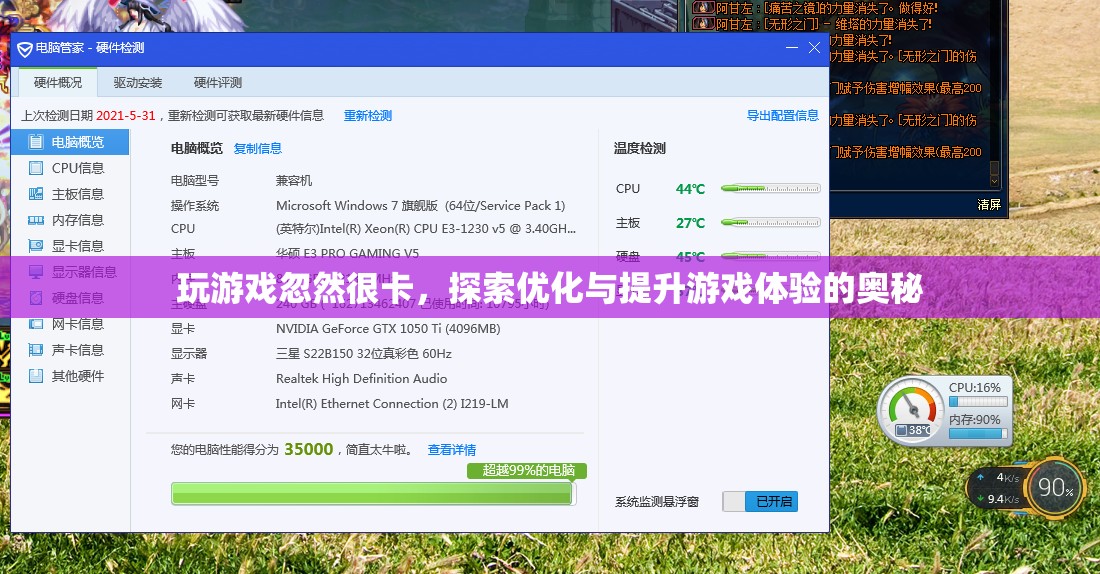Image resolution: width=1100 pixels, height=574 pixels.
Task: Select 其他硬件 in the sidebar
Action: coord(70,375)
